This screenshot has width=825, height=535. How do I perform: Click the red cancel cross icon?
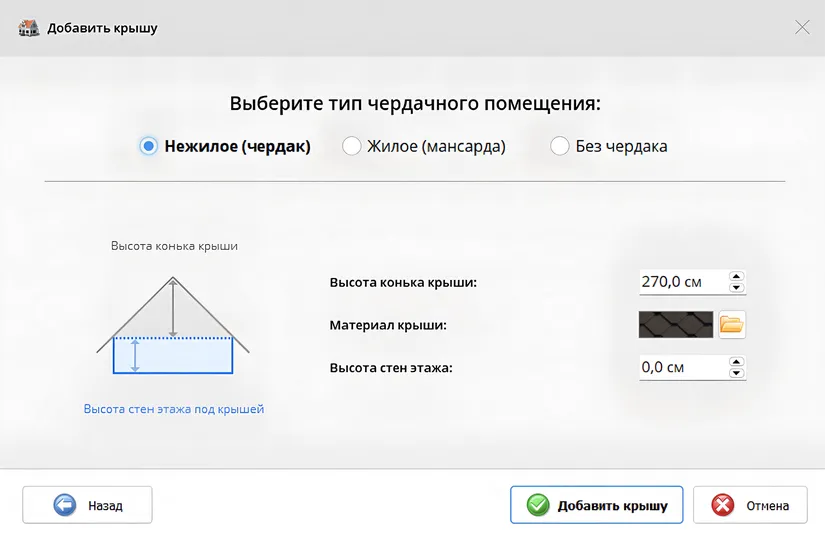[723, 505]
